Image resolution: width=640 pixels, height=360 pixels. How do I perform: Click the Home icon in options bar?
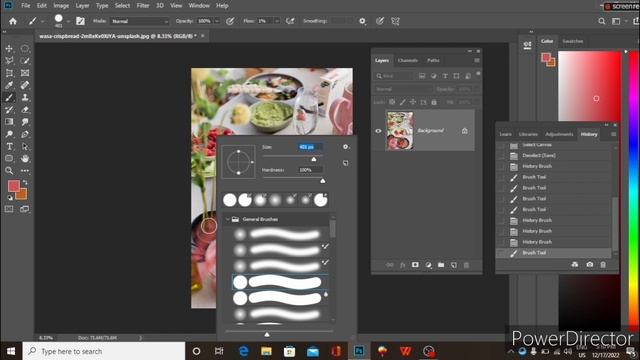point(13,21)
